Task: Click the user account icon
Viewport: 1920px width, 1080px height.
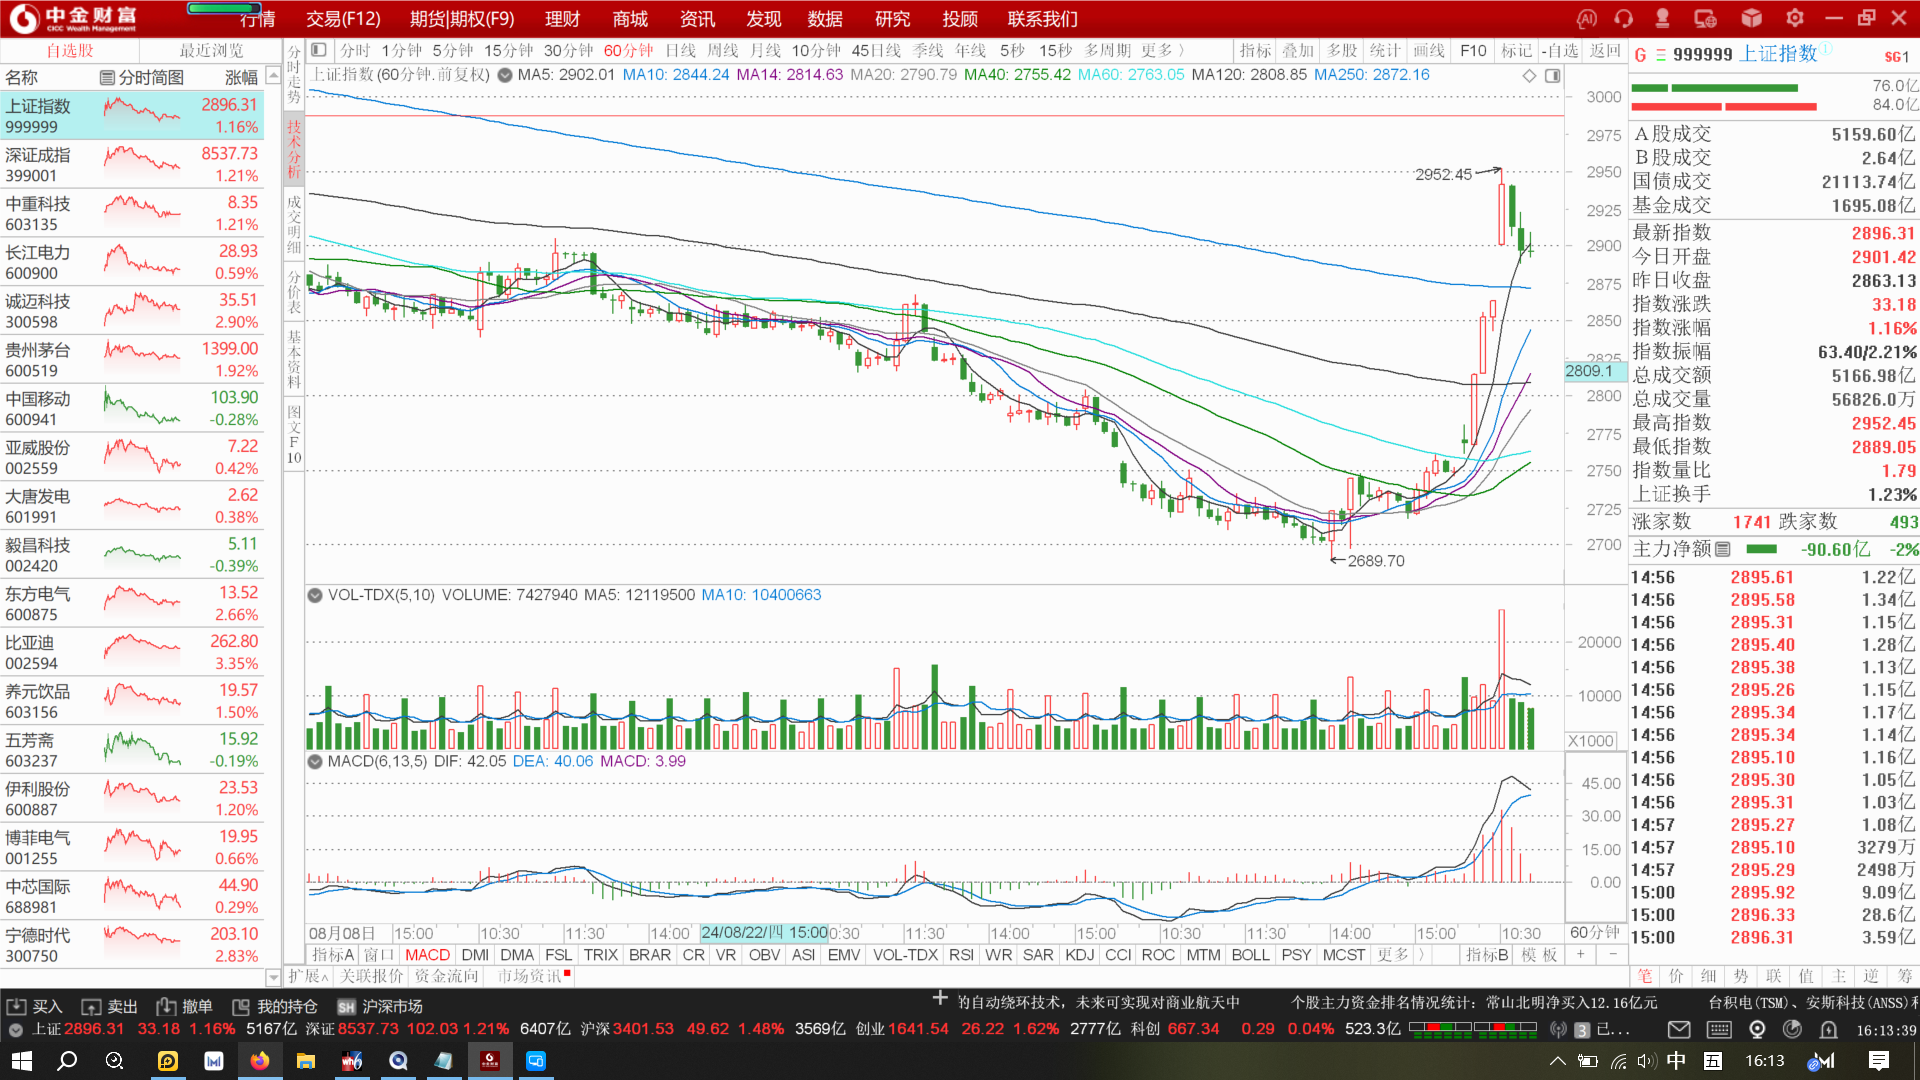Action: point(1662,18)
